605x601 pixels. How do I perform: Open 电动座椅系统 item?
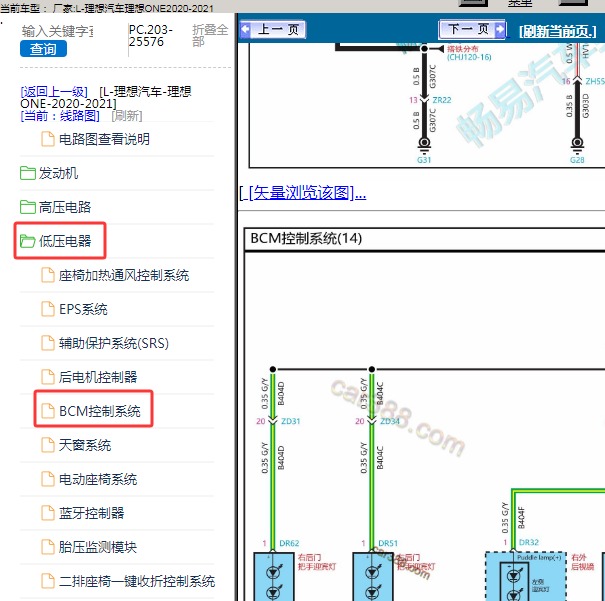pos(98,479)
